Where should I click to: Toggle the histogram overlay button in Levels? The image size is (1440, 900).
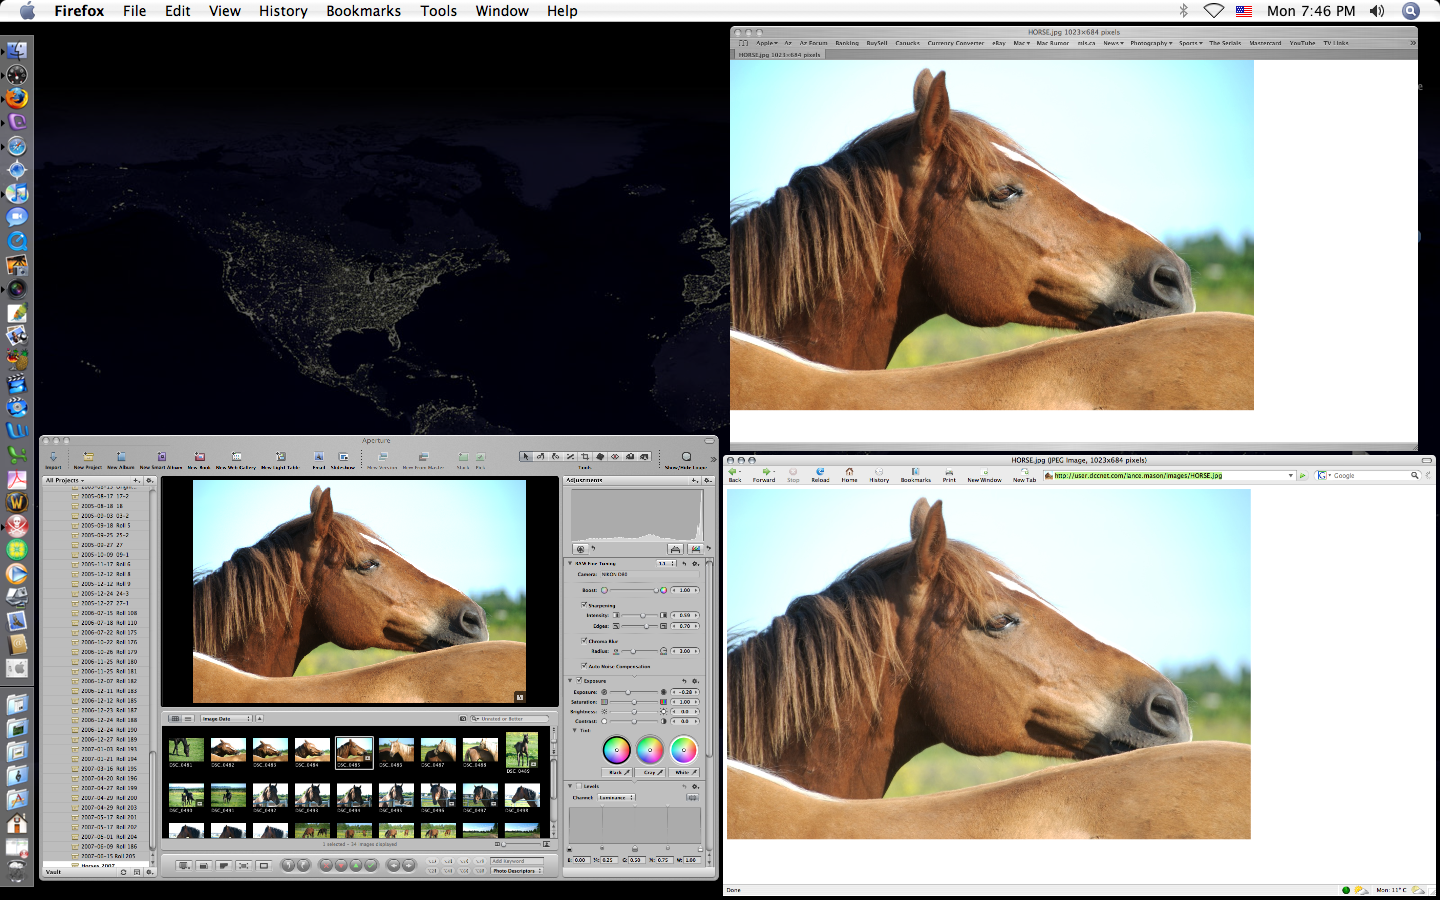point(692,797)
